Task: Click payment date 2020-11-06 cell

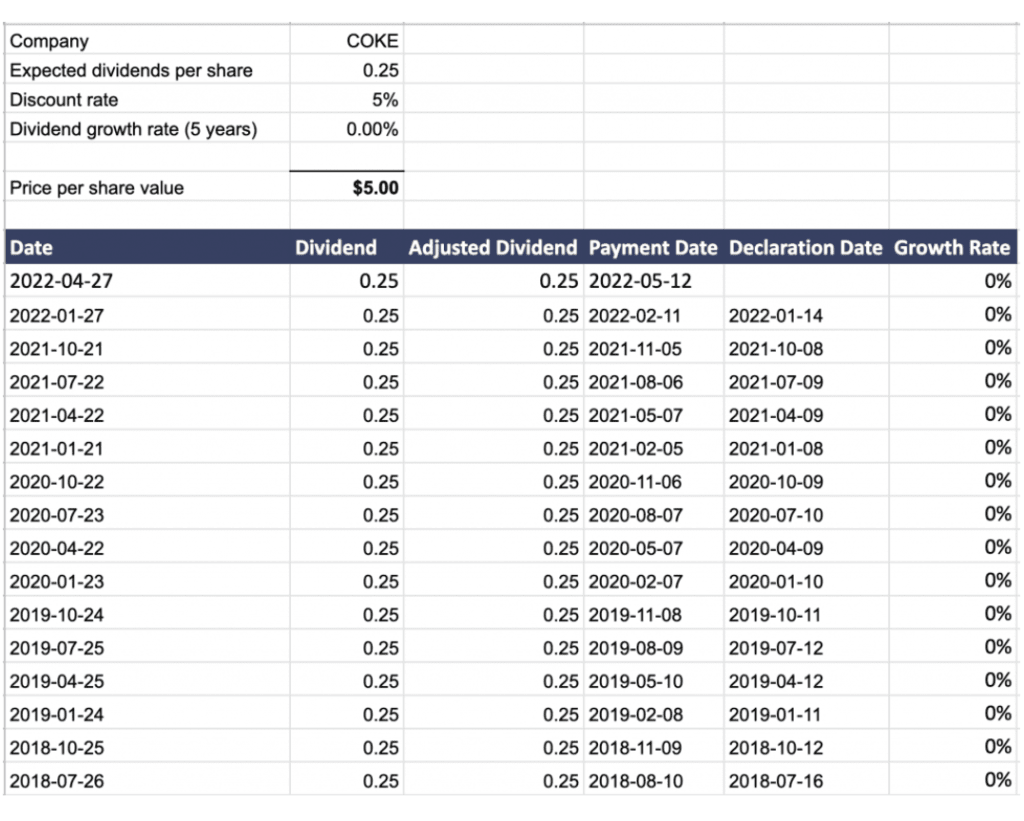Action: [635, 482]
